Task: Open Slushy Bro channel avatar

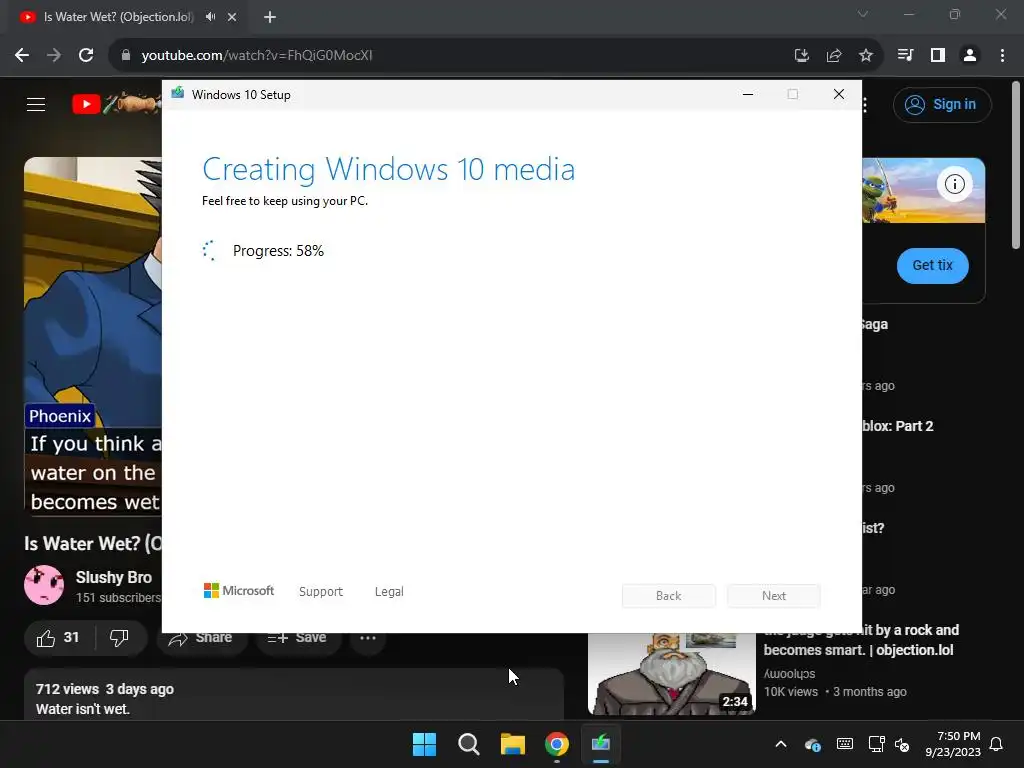Action: click(44, 585)
